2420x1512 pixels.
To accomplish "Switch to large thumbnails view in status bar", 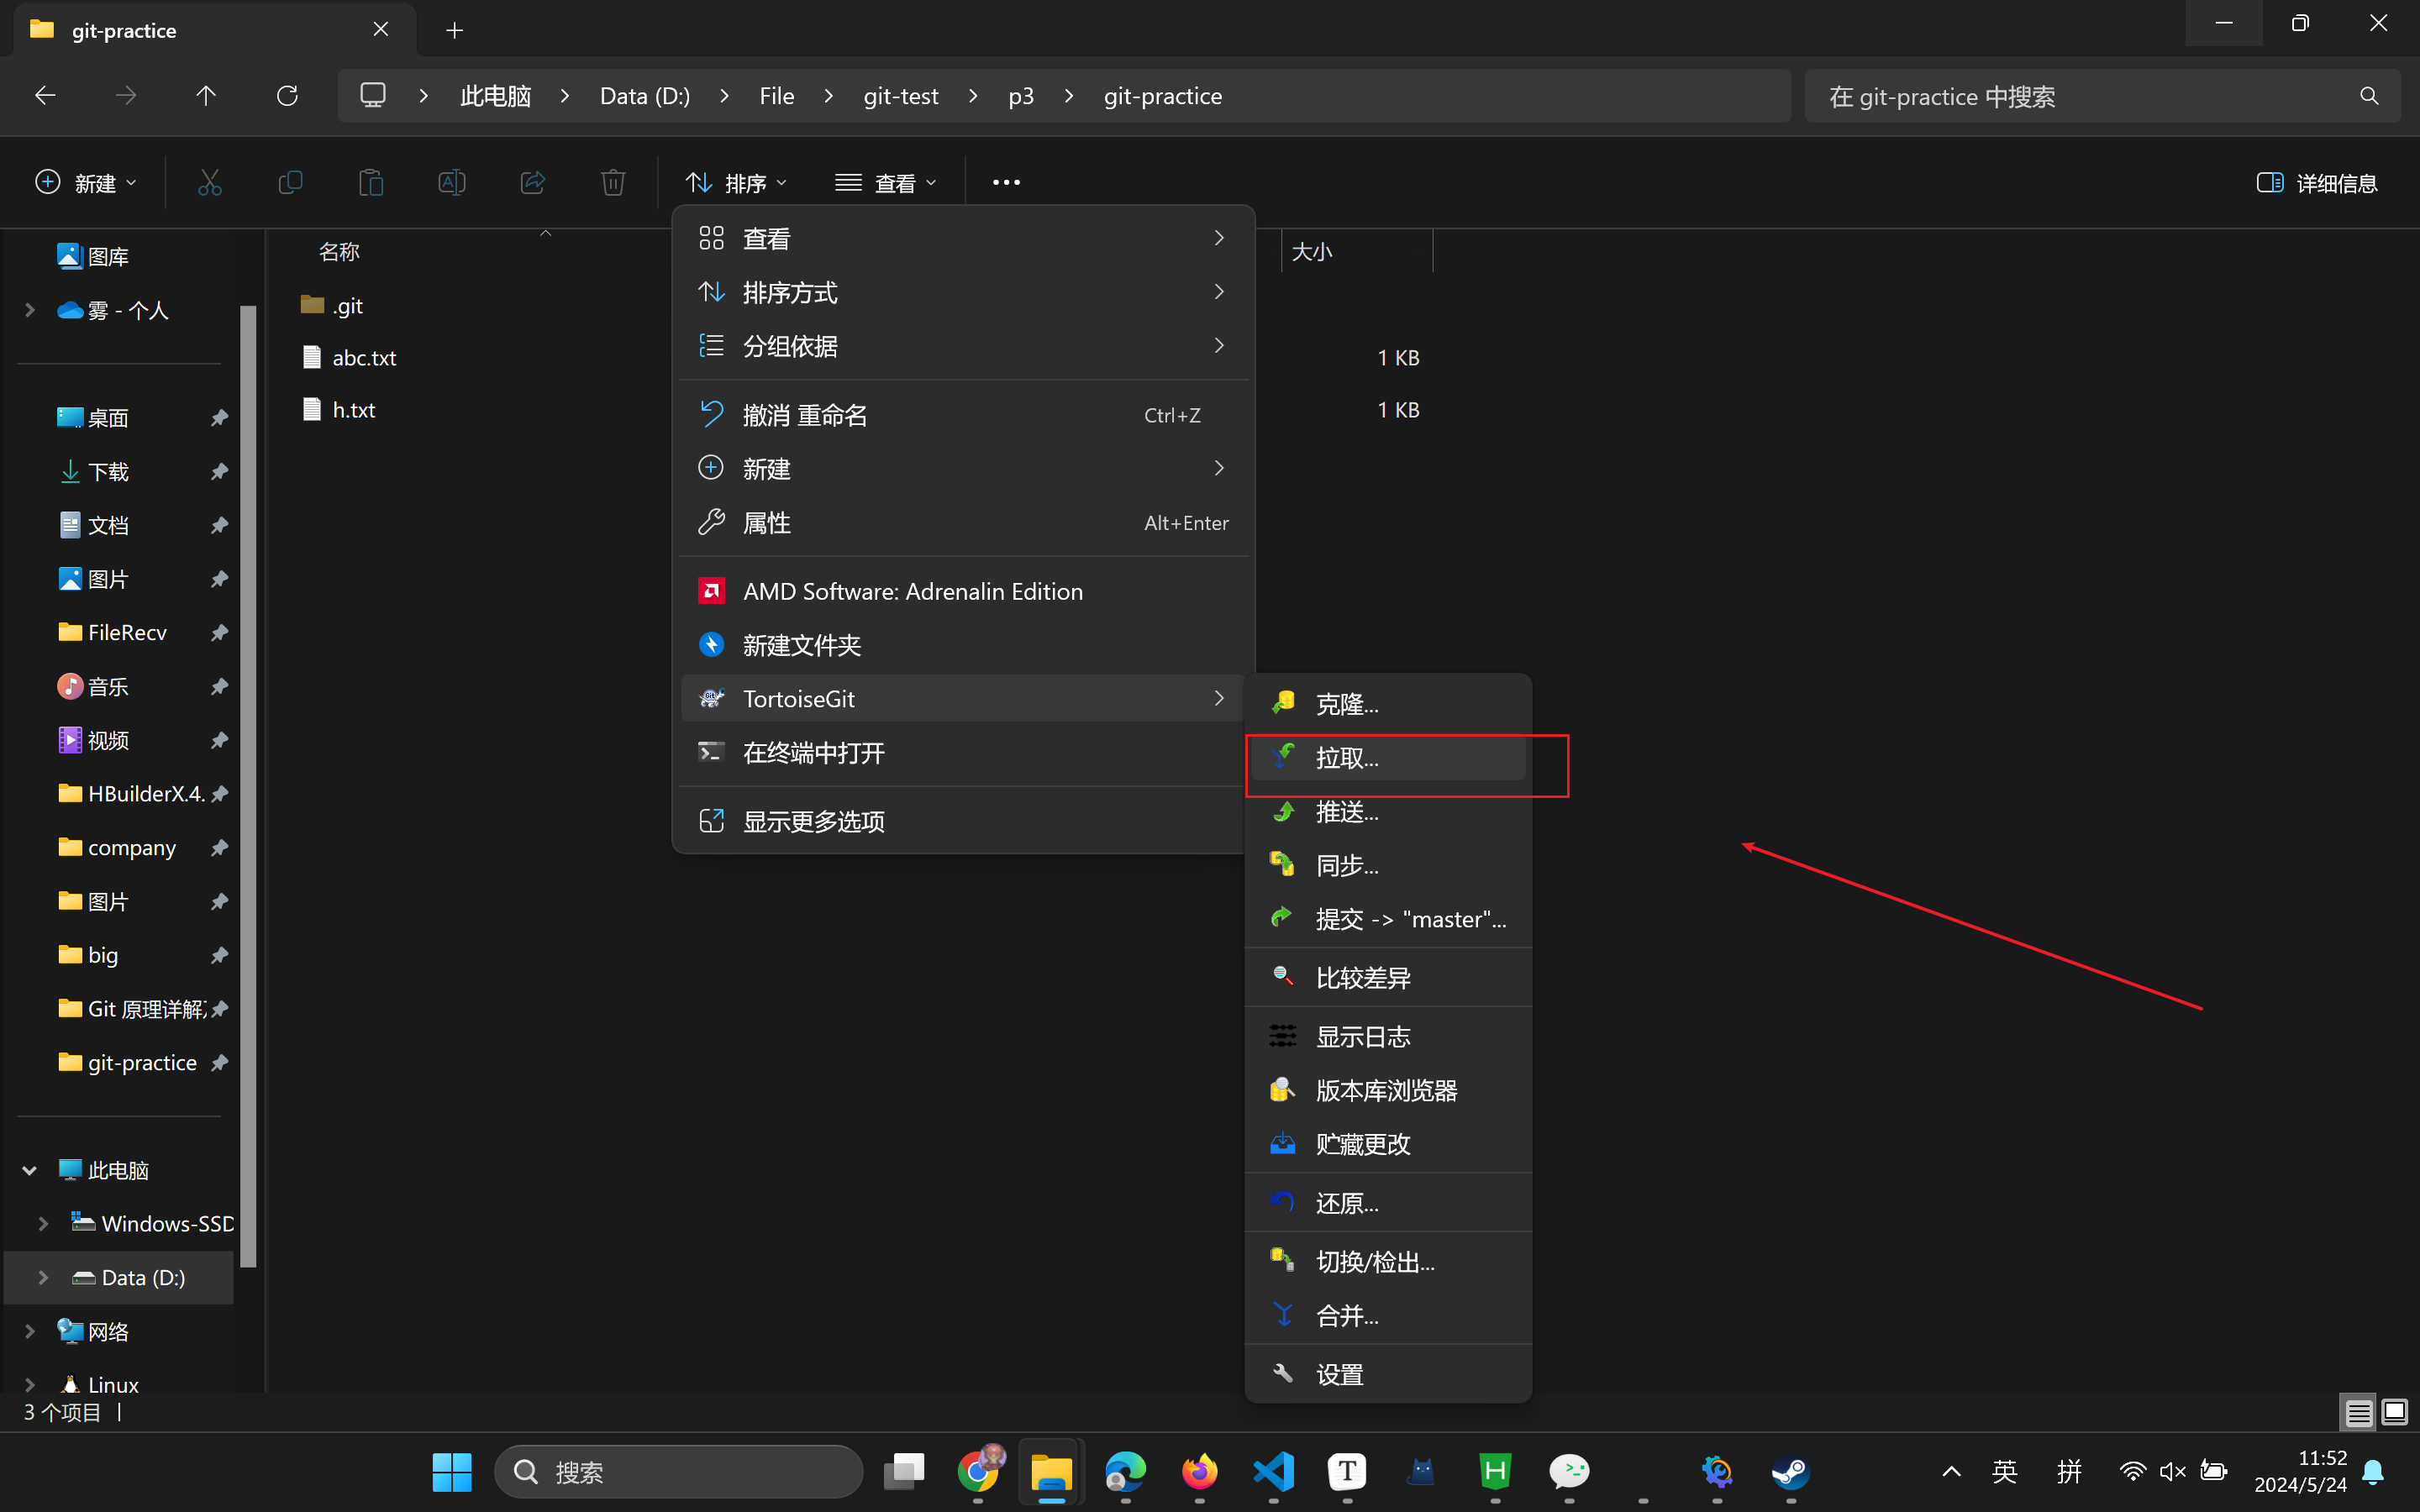I will point(2394,1412).
